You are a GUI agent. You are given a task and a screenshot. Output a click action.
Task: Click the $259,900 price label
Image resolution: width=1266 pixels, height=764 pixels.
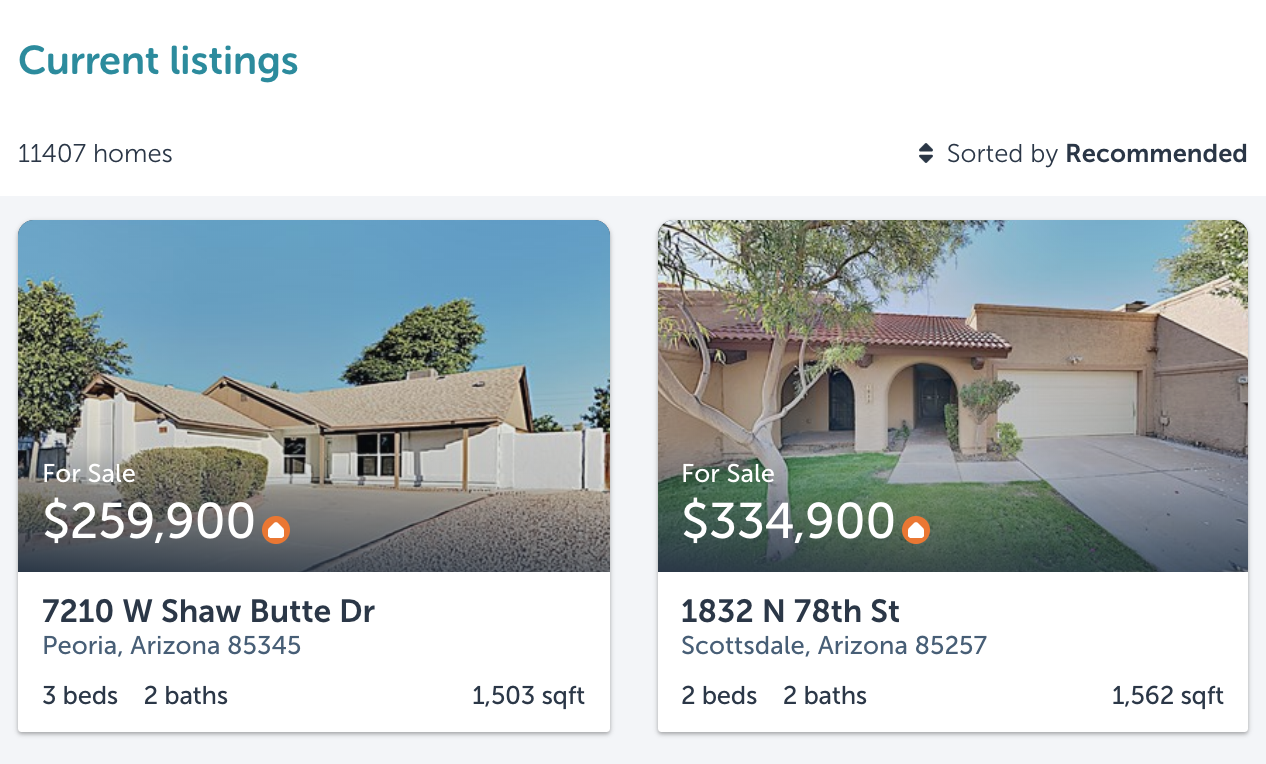click(x=148, y=521)
